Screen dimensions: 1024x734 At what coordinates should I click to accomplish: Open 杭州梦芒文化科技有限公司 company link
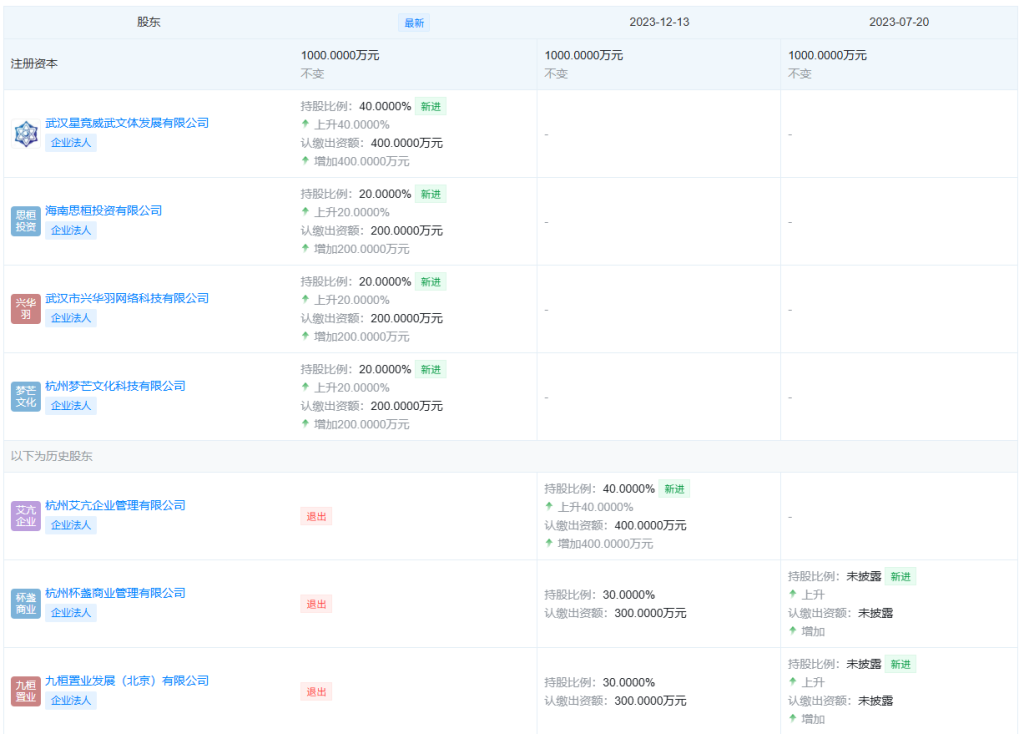tap(115, 386)
